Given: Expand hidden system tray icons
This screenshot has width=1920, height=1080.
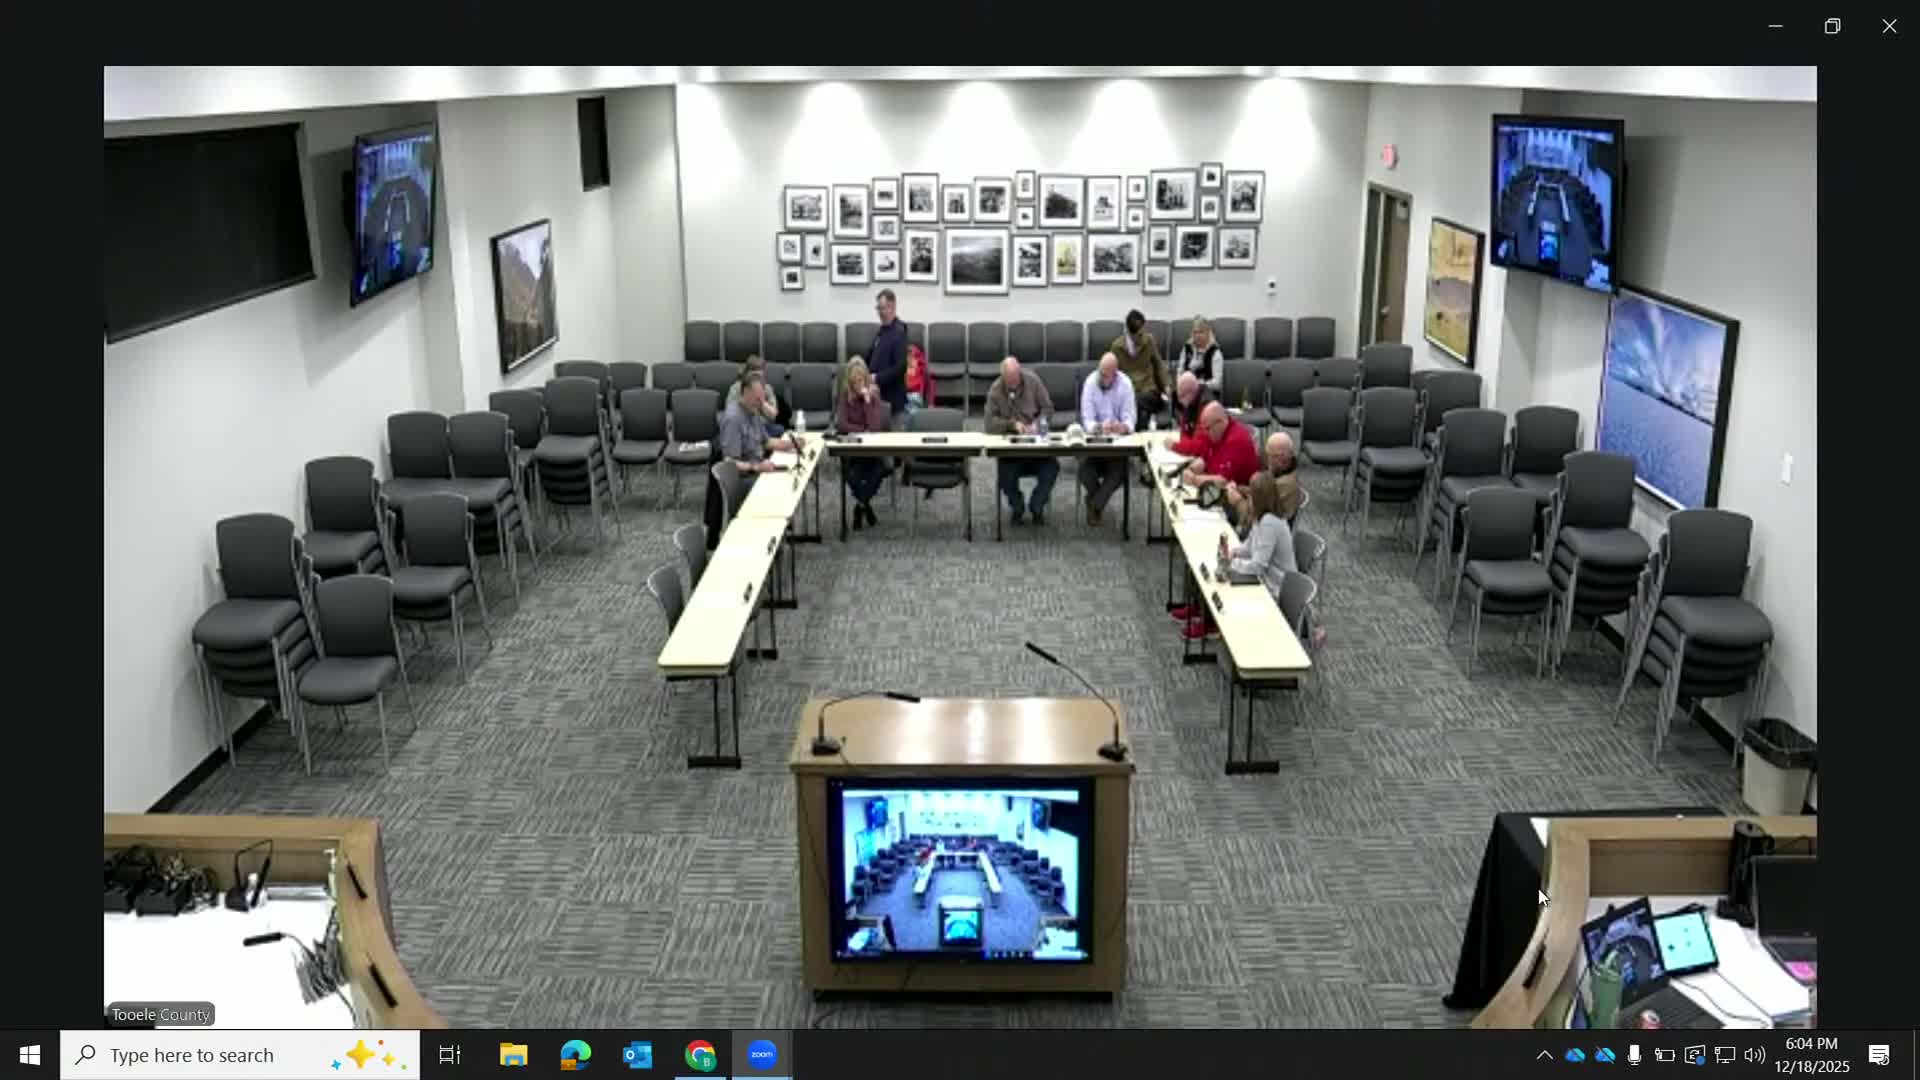Looking at the screenshot, I should coord(1544,1054).
